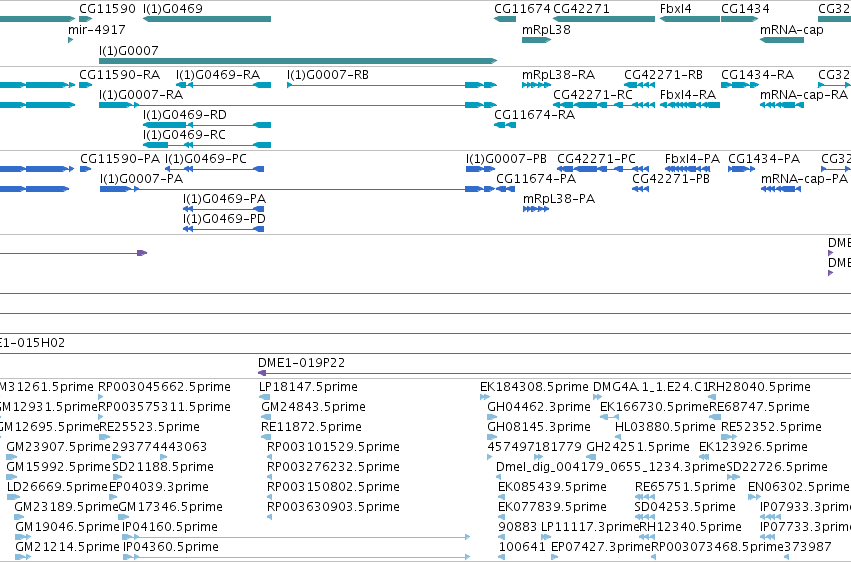Select transcript CG11590-RA

tap(119, 74)
